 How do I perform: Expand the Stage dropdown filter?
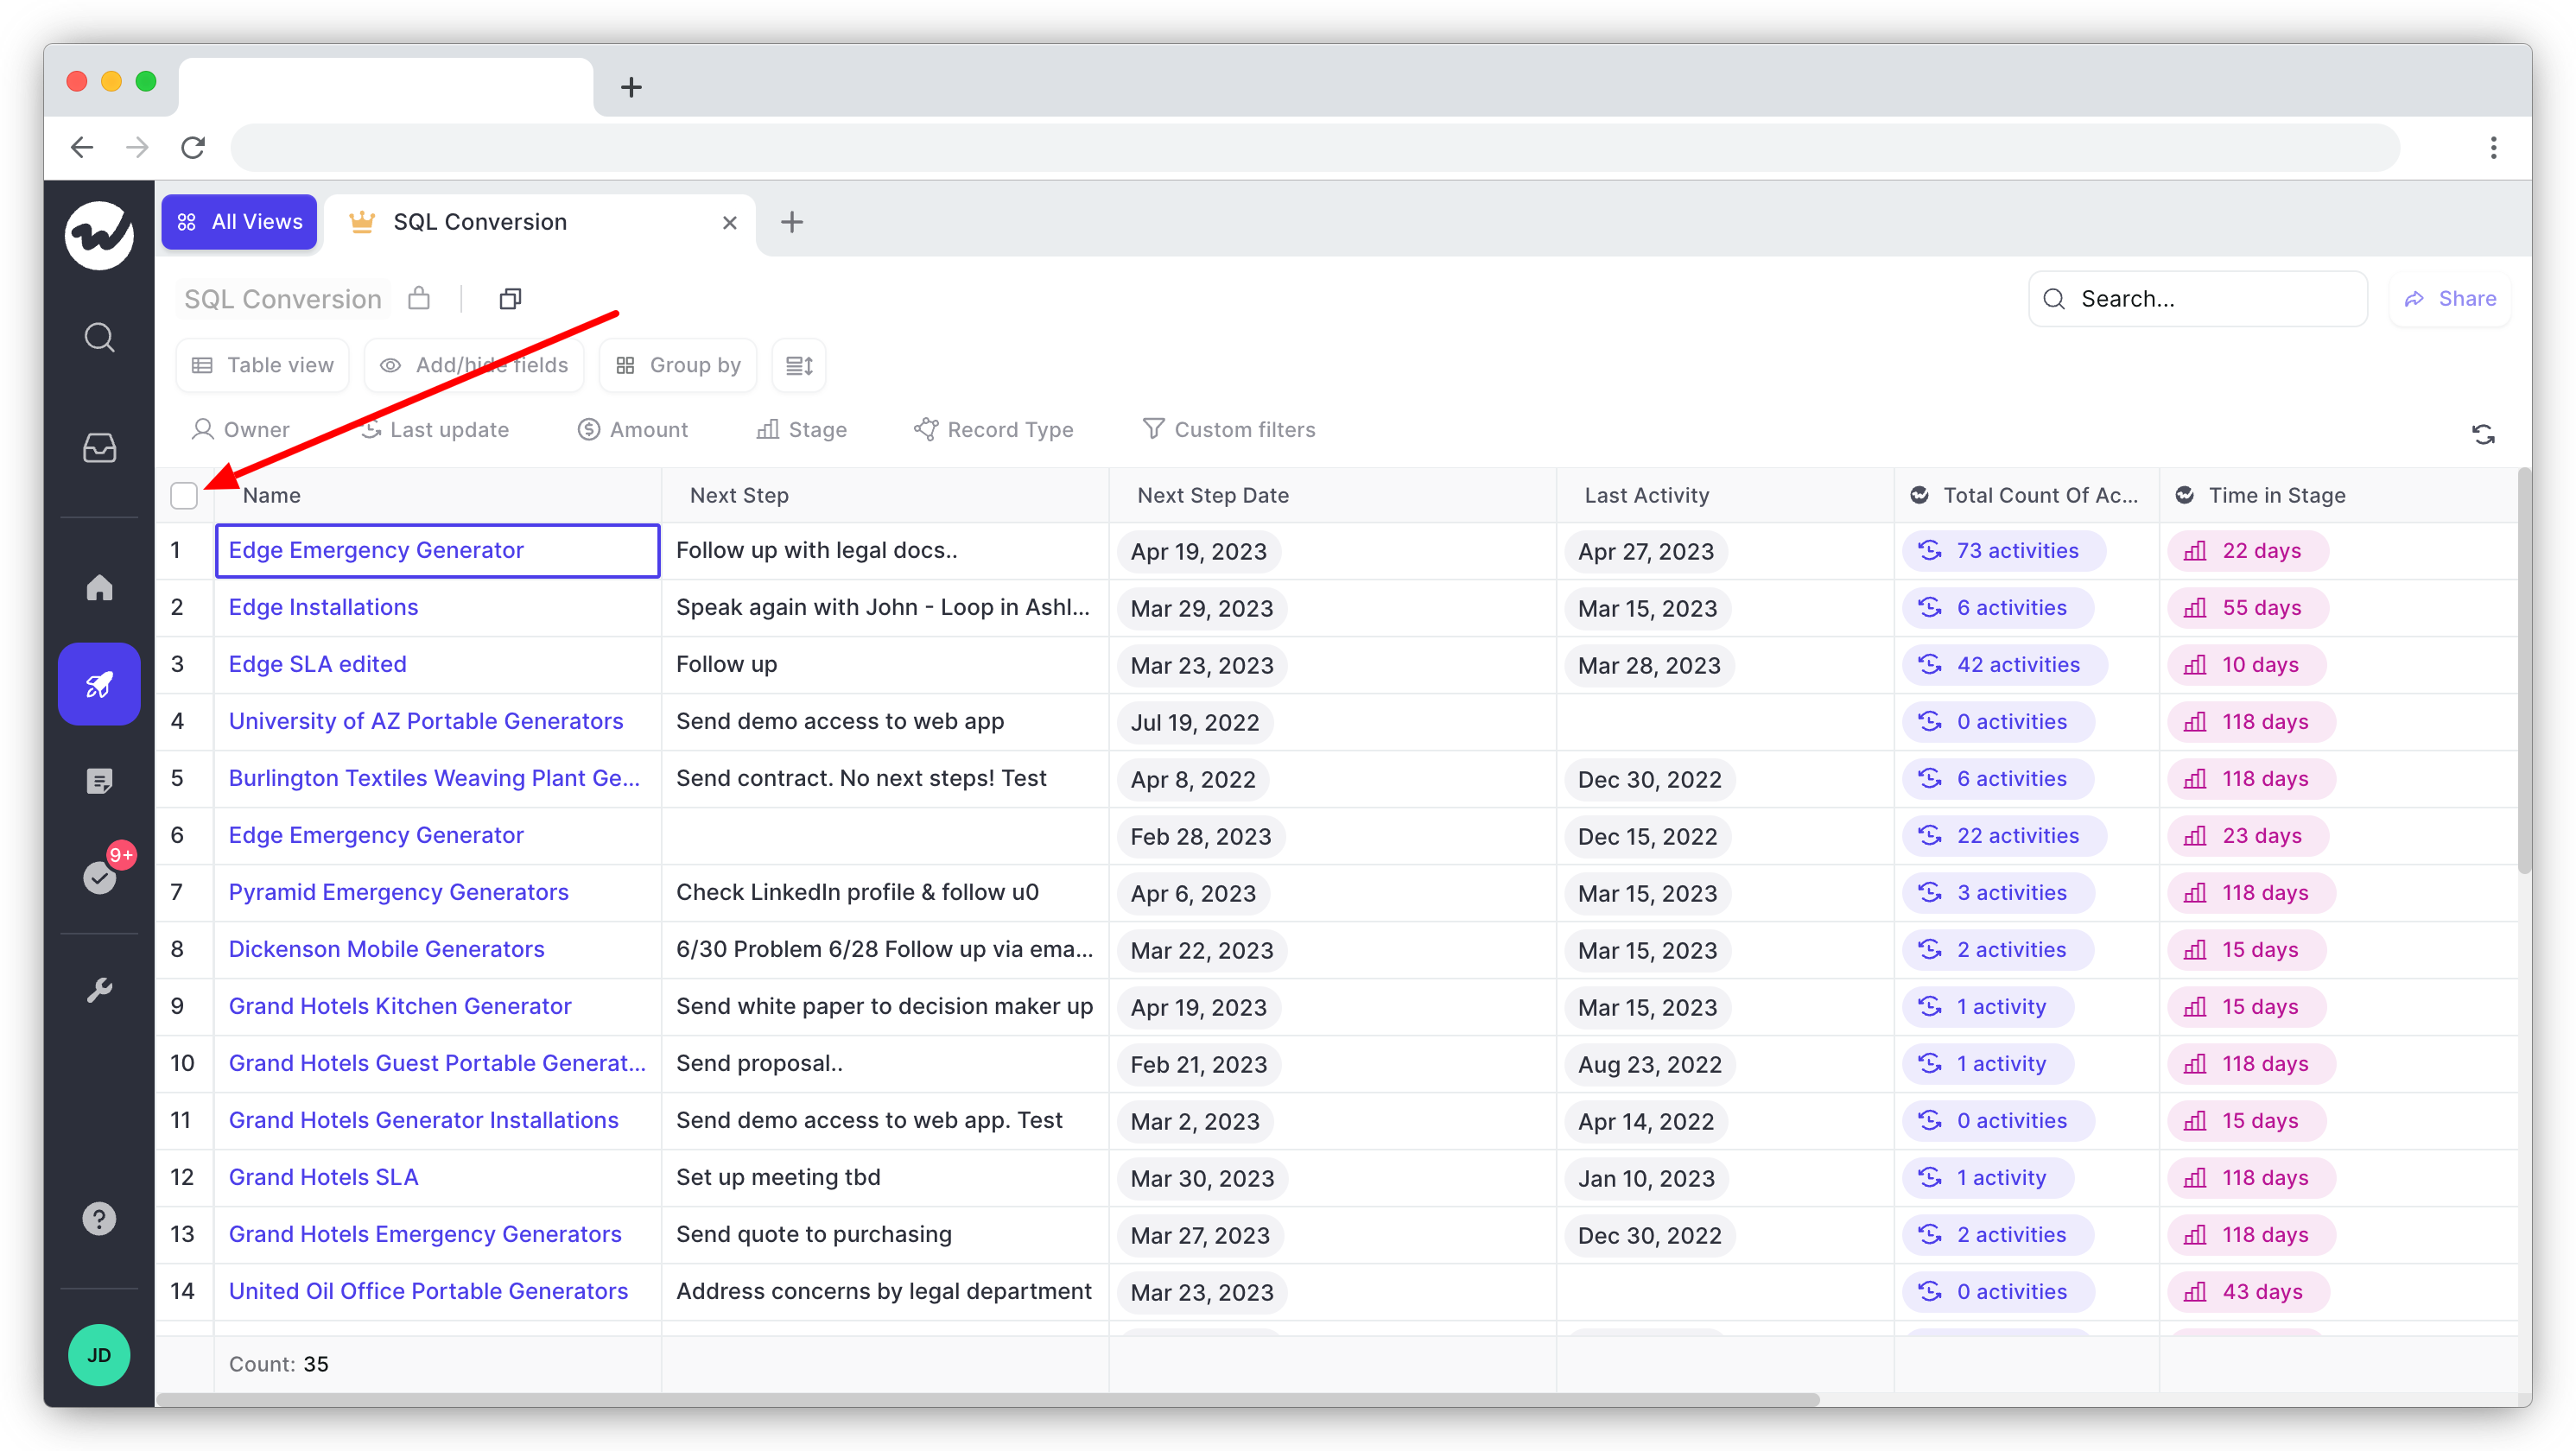coord(817,430)
